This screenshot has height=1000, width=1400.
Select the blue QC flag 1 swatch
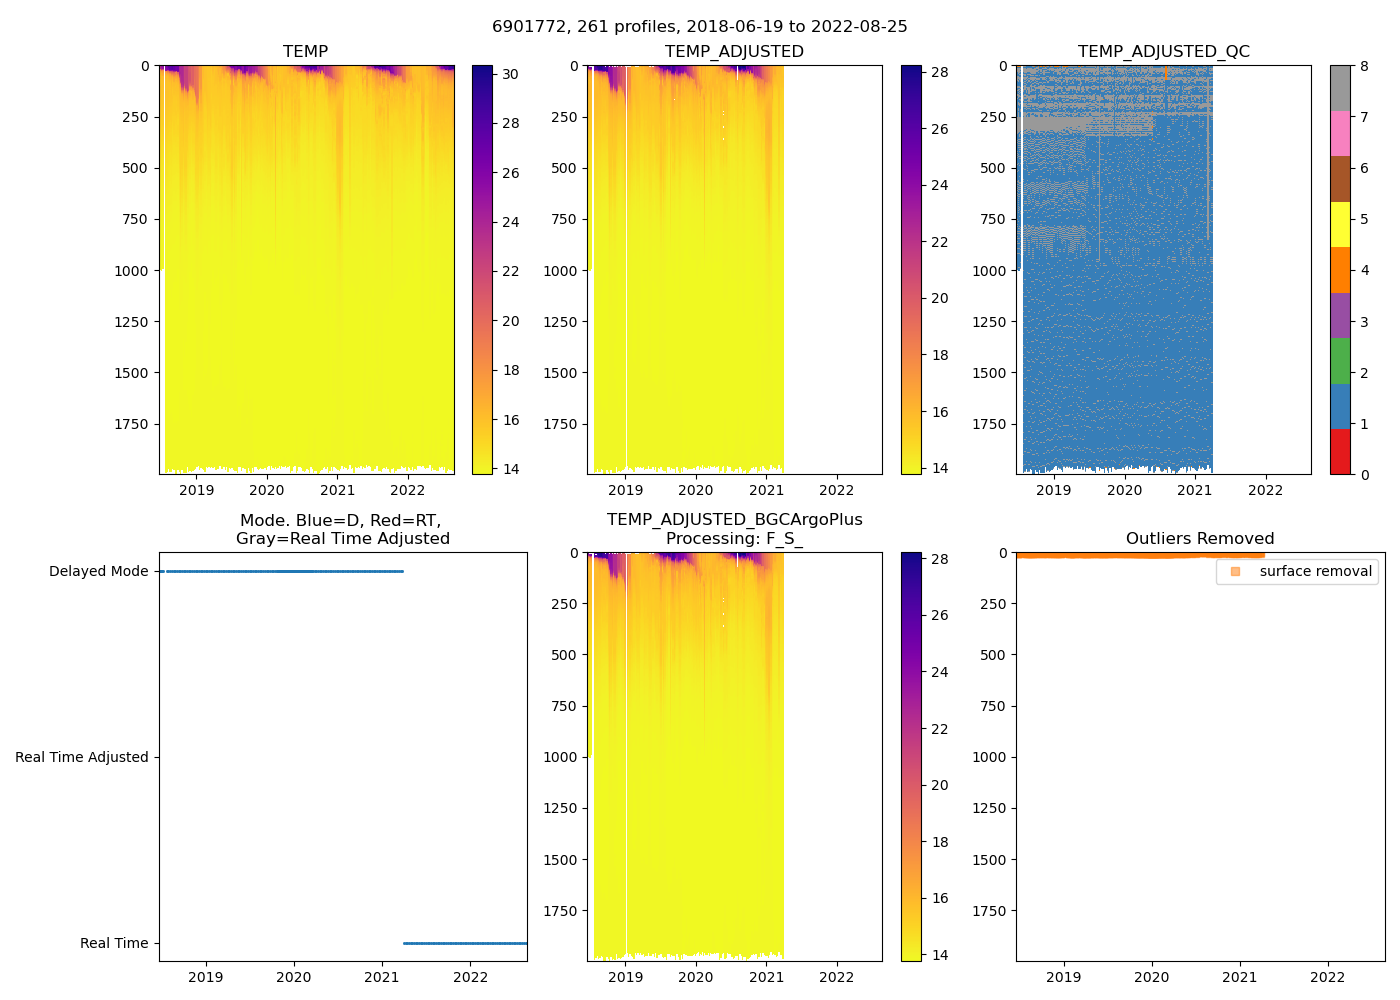1340,406
